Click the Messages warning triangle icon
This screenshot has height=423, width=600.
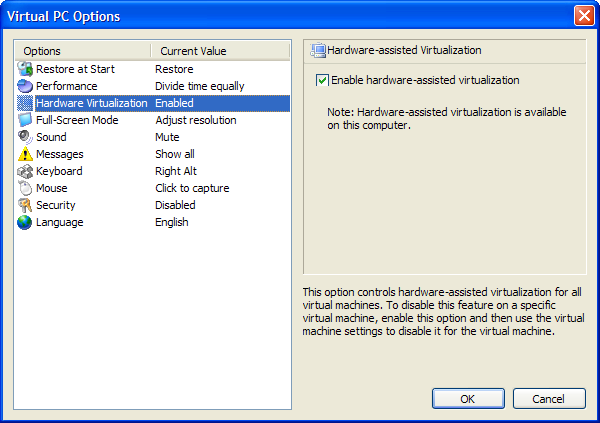(25, 154)
